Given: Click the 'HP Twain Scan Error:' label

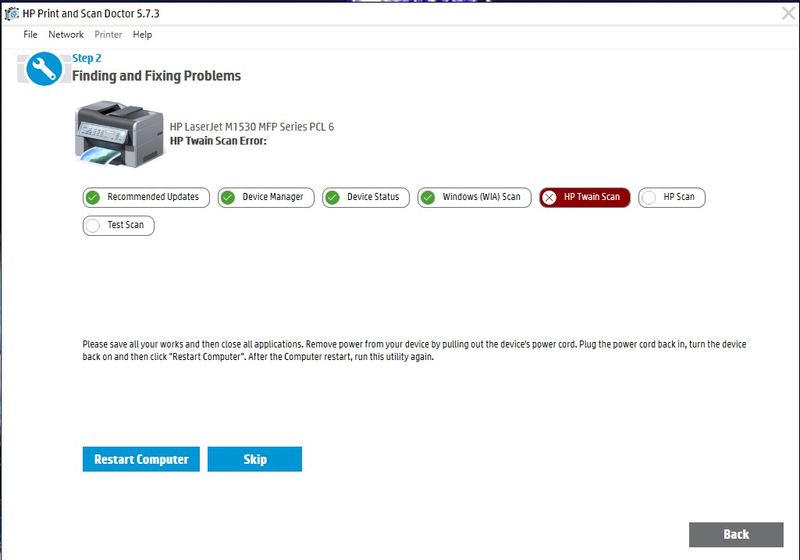Looking at the screenshot, I should click(x=218, y=141).
